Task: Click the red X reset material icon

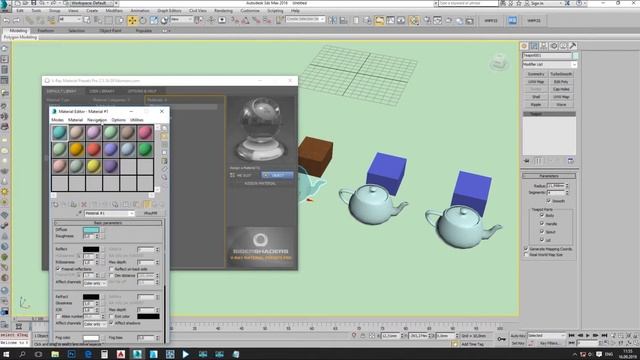Action: pos(84,204)
